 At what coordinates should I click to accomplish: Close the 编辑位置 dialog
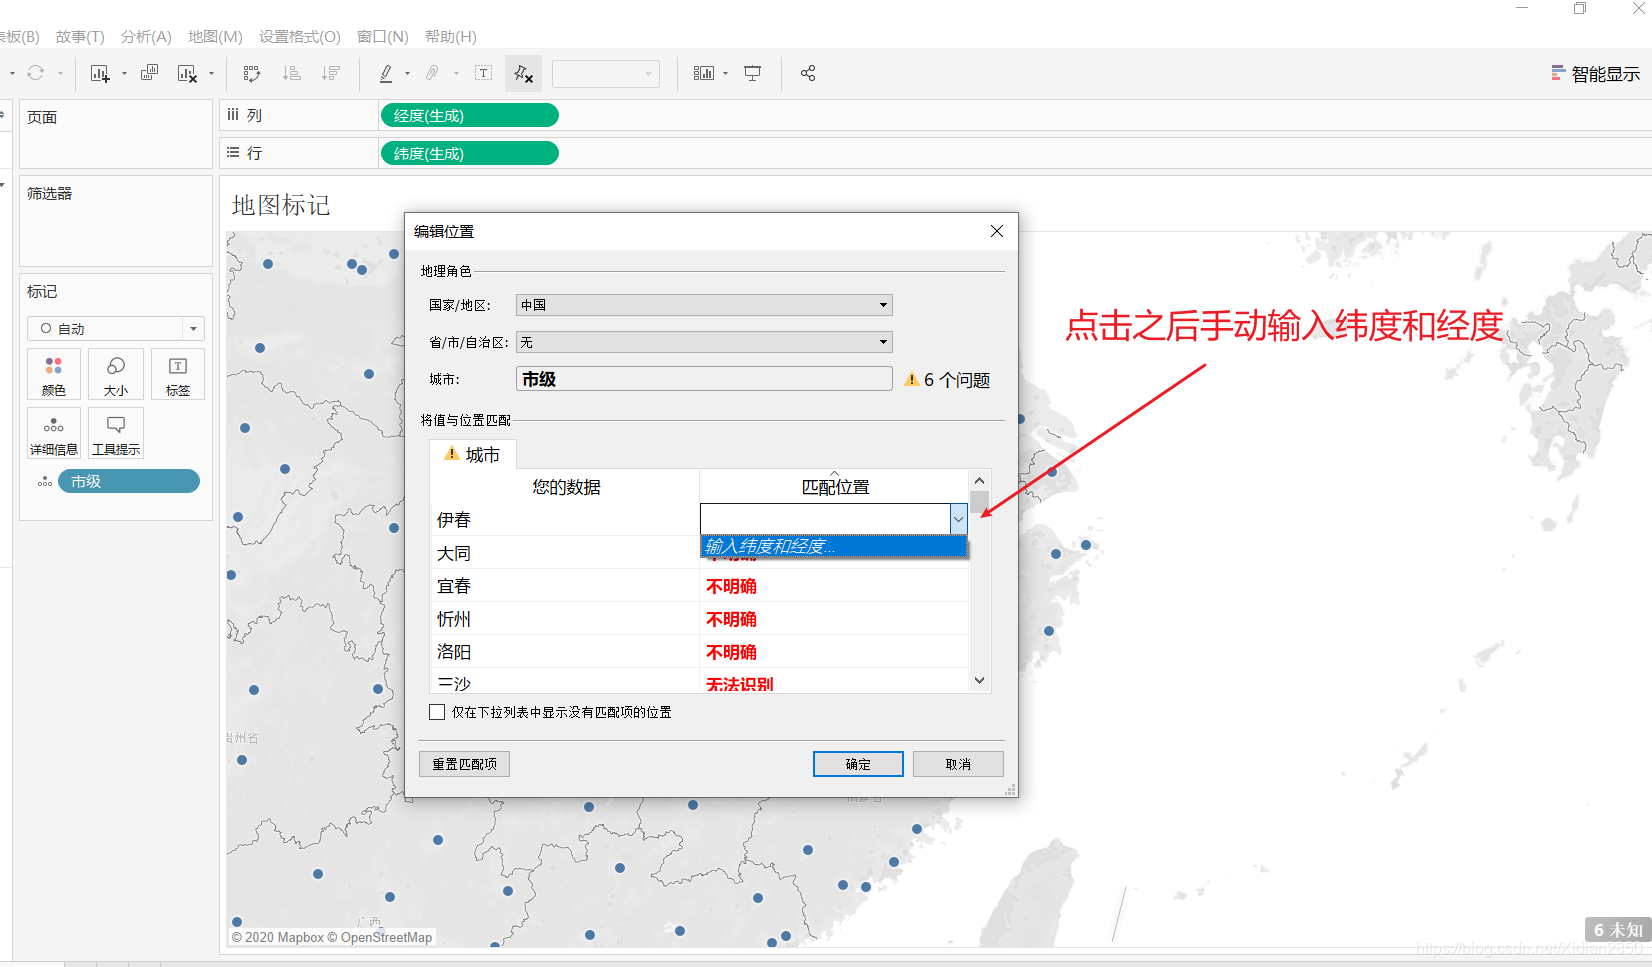pyautogui.click(x=997, y=231)
